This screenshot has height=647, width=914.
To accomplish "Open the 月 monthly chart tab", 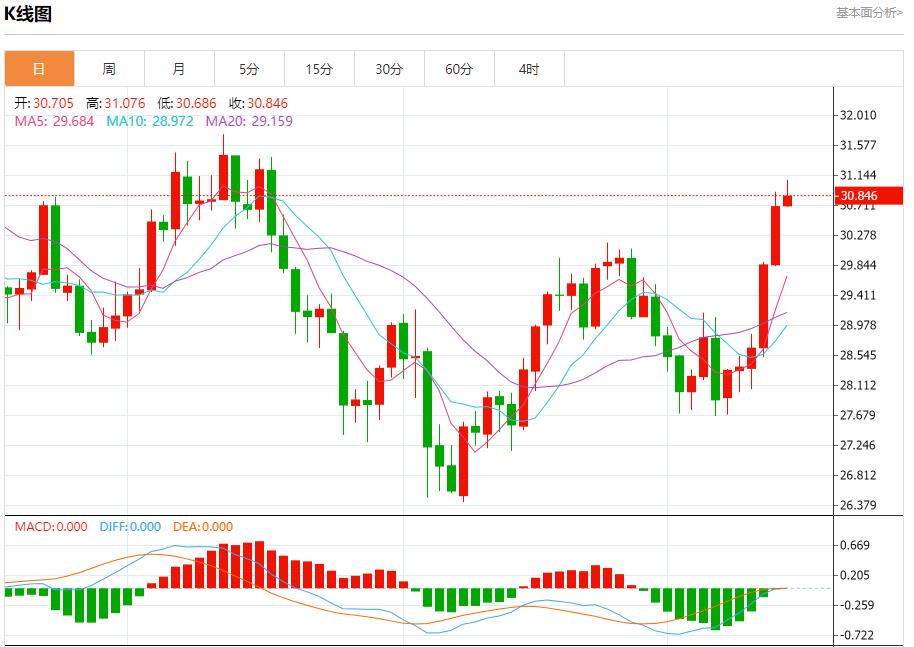I will point(179,69).
